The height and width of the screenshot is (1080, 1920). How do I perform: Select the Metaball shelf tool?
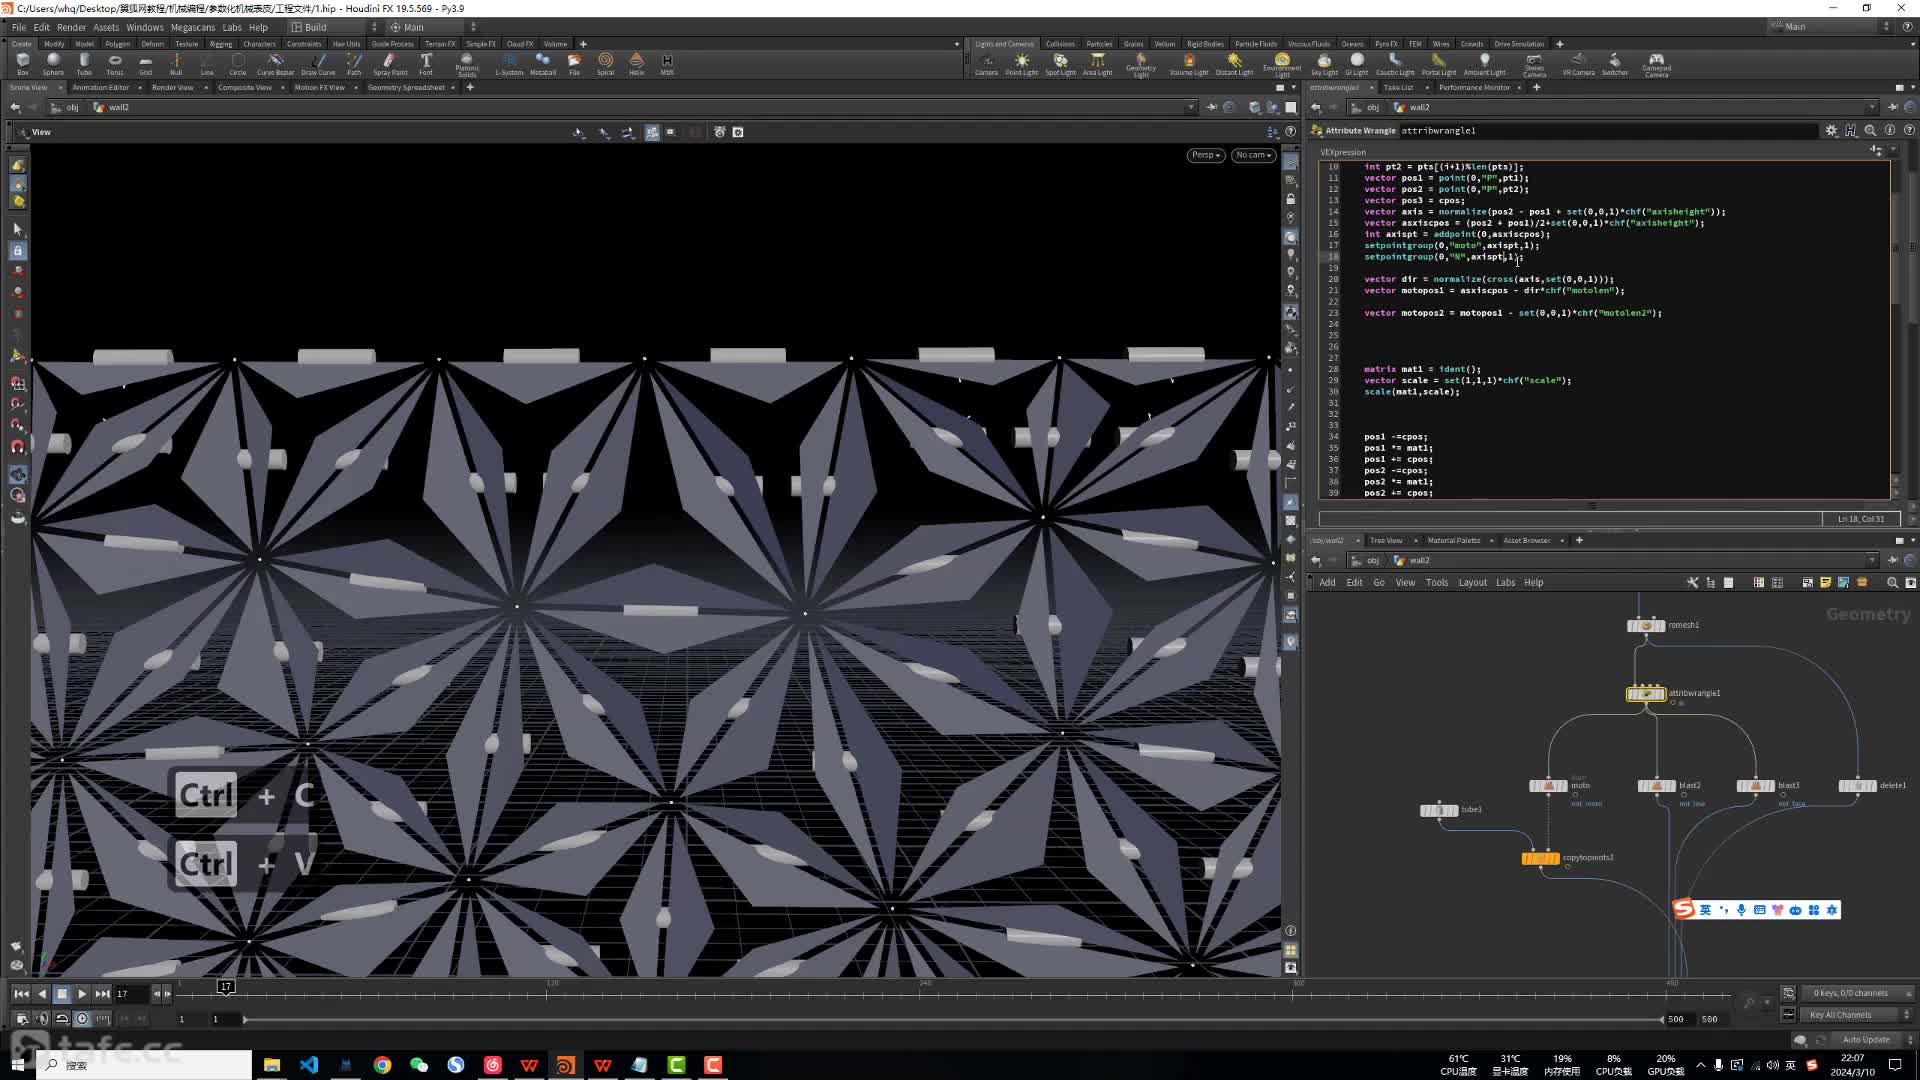click(543, 64)
